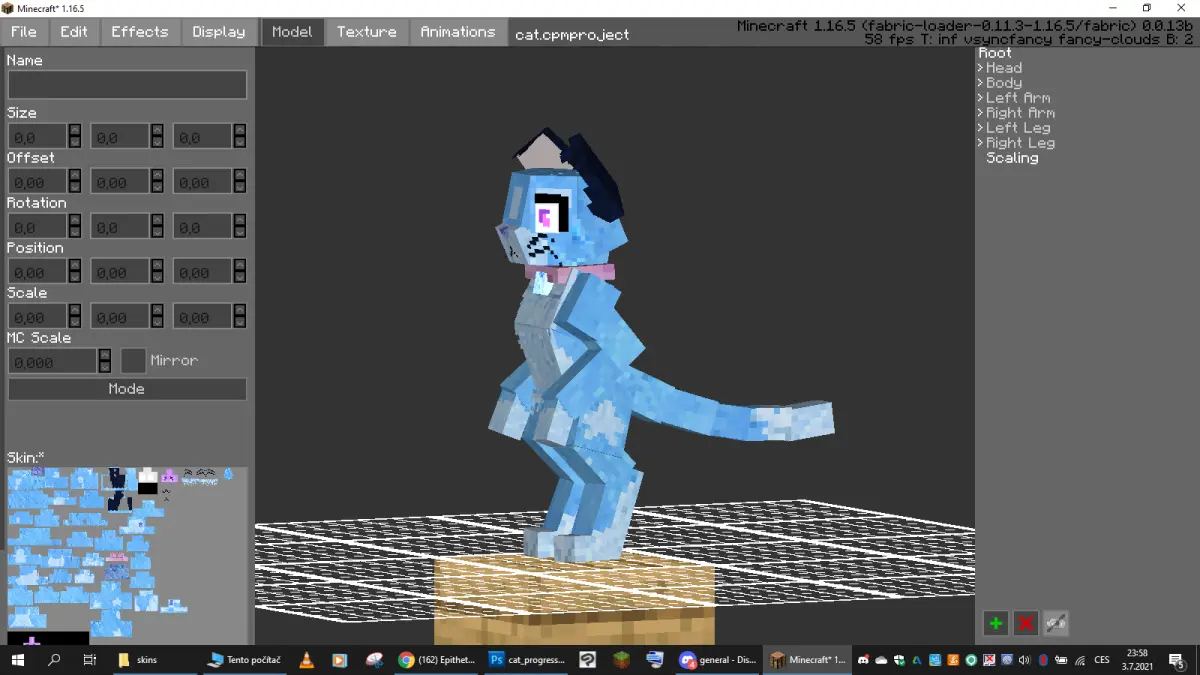Switch to Photoshop cat_progress taskbar item
This screenshot has width=1200, height=675.
click(527, 660)
